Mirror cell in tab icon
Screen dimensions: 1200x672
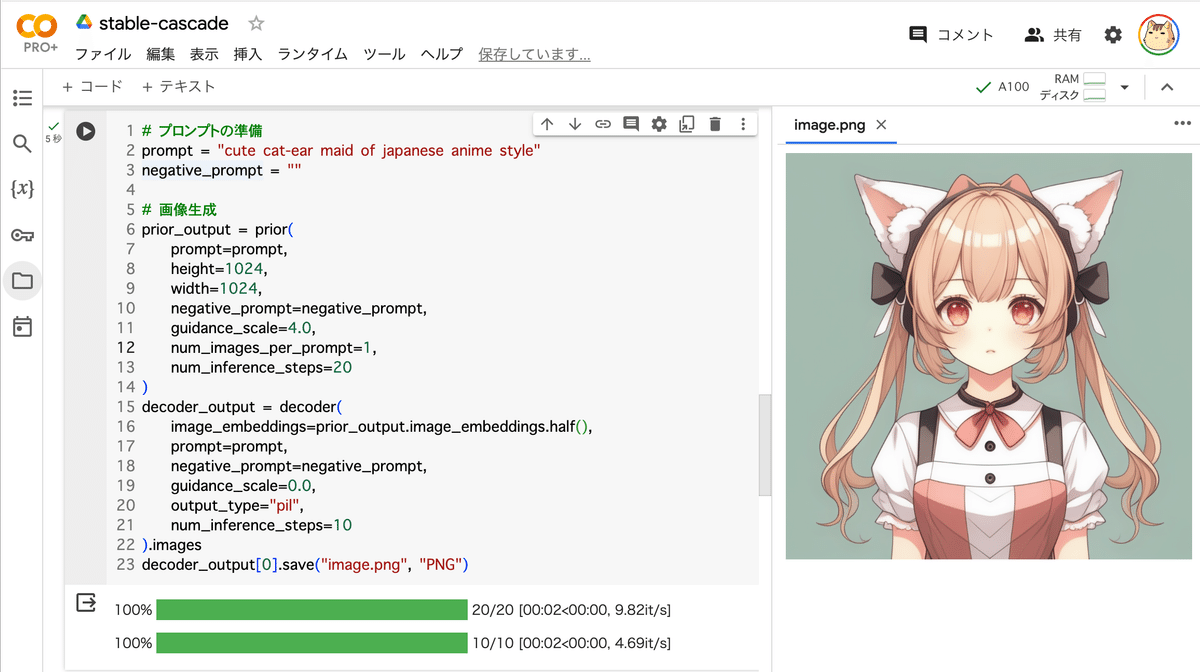click(x=687, y=124)
